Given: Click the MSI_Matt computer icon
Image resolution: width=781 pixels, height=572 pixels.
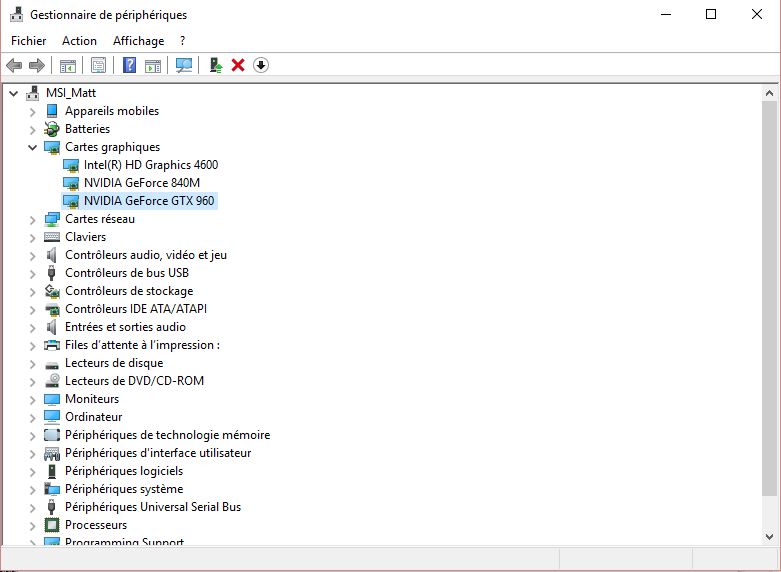Looking at the screenshot, I should tap(33, 93).
